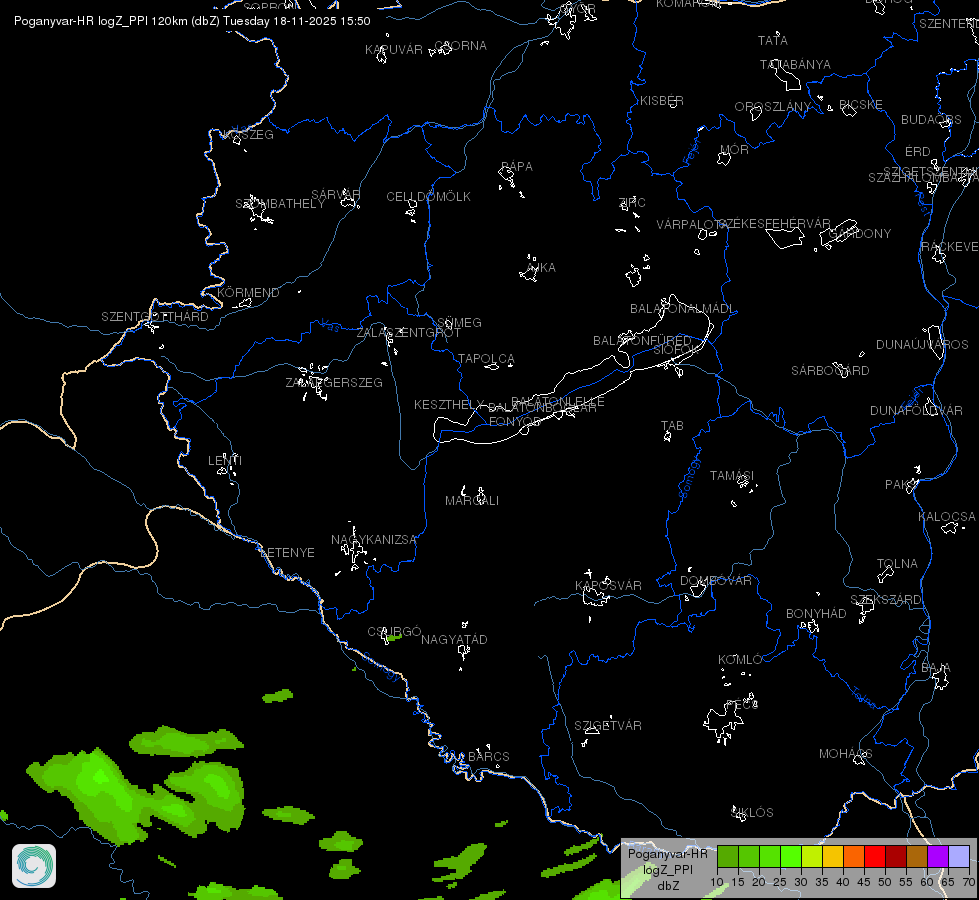This screenshot has width=979, height=900.
Task: Click the 60-65 dBZ purple legend swatch
Action: [938, 857]
